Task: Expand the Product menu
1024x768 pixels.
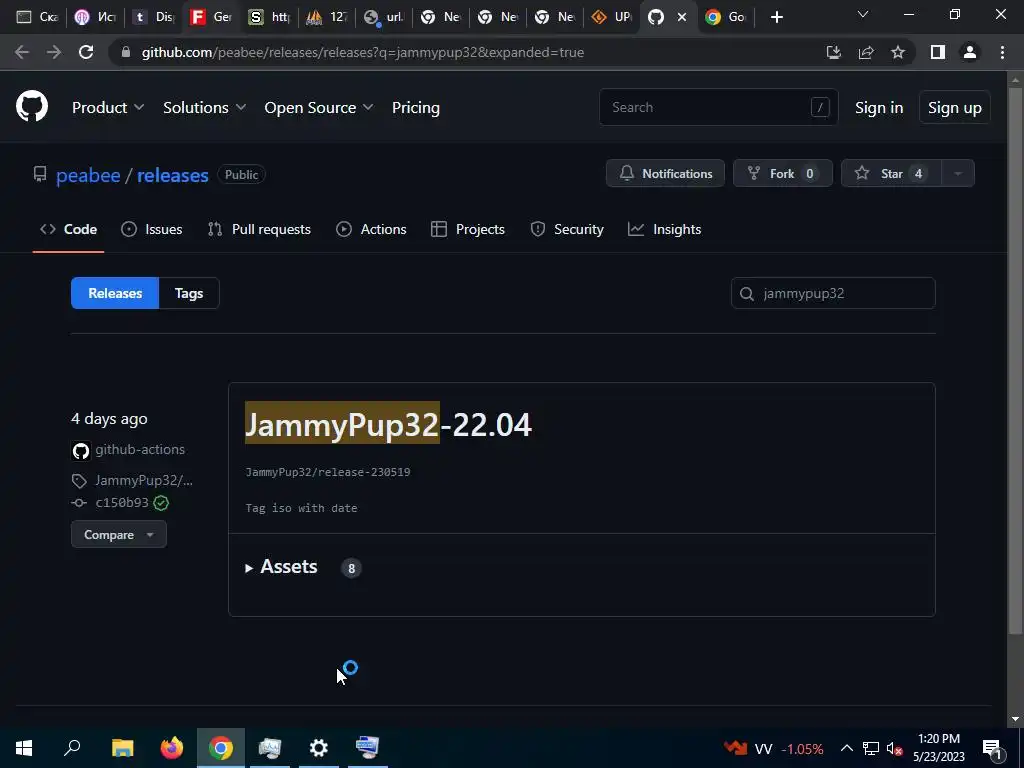Action: tap(108, 108)
